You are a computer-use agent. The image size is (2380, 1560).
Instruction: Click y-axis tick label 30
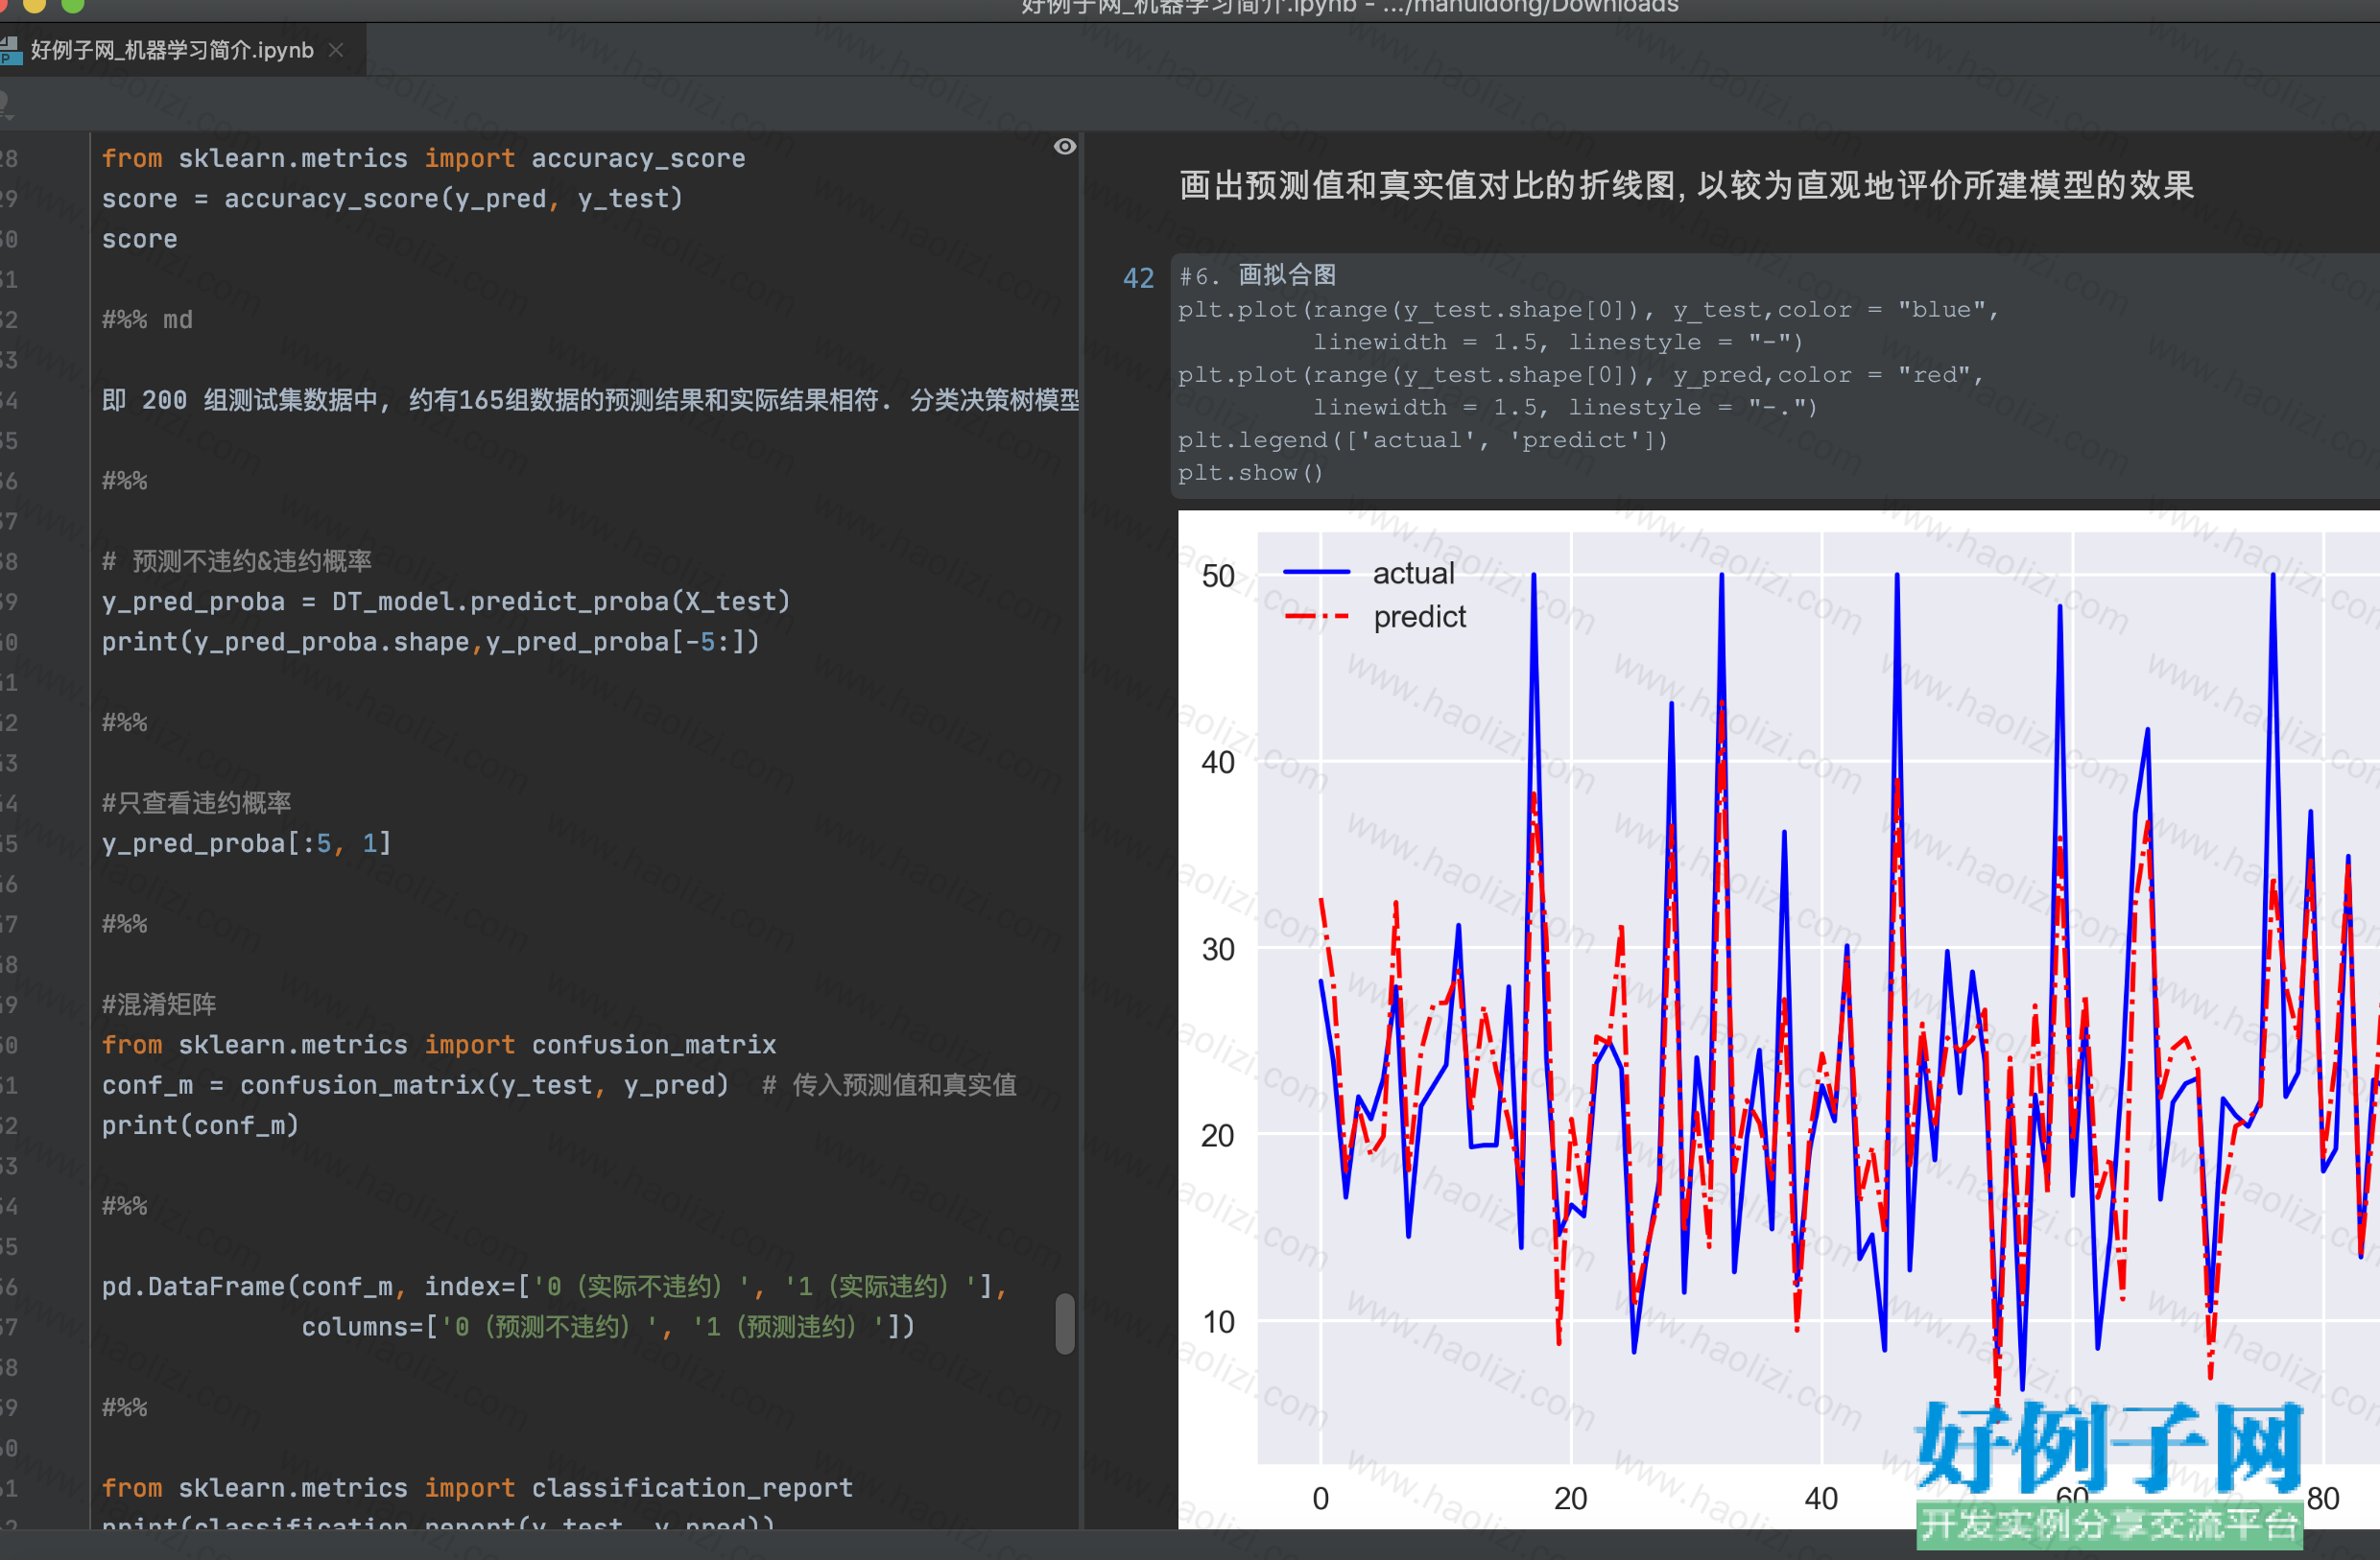point(1218,949)
